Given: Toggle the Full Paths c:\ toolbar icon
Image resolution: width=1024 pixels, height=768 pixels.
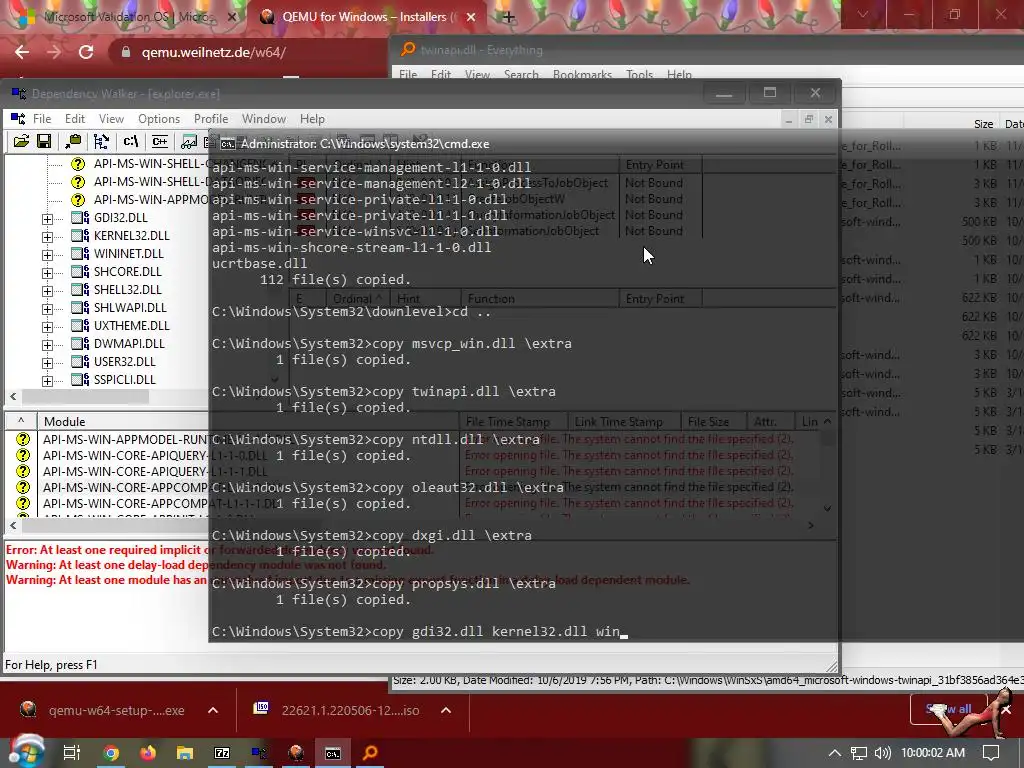Looking at the screenshot, I should click(x=131, y=141).
